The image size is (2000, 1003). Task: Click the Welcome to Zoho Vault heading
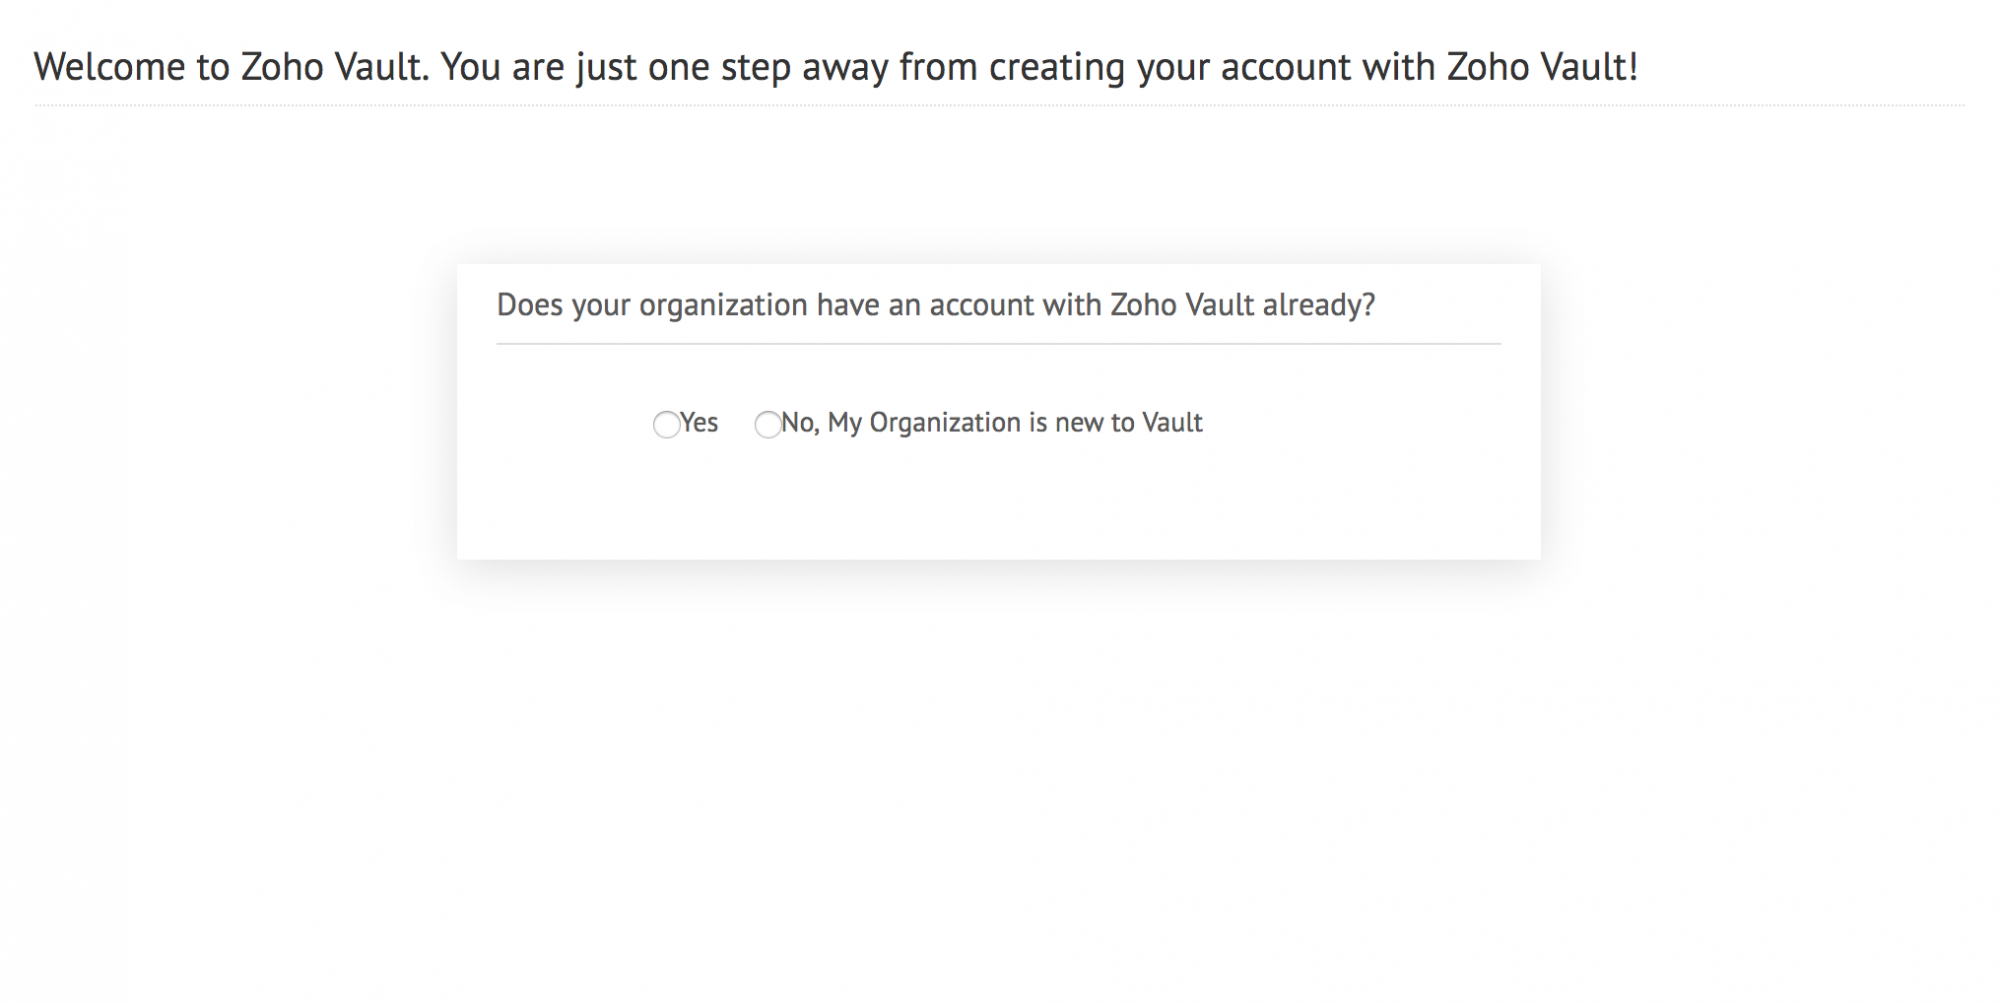835,67
